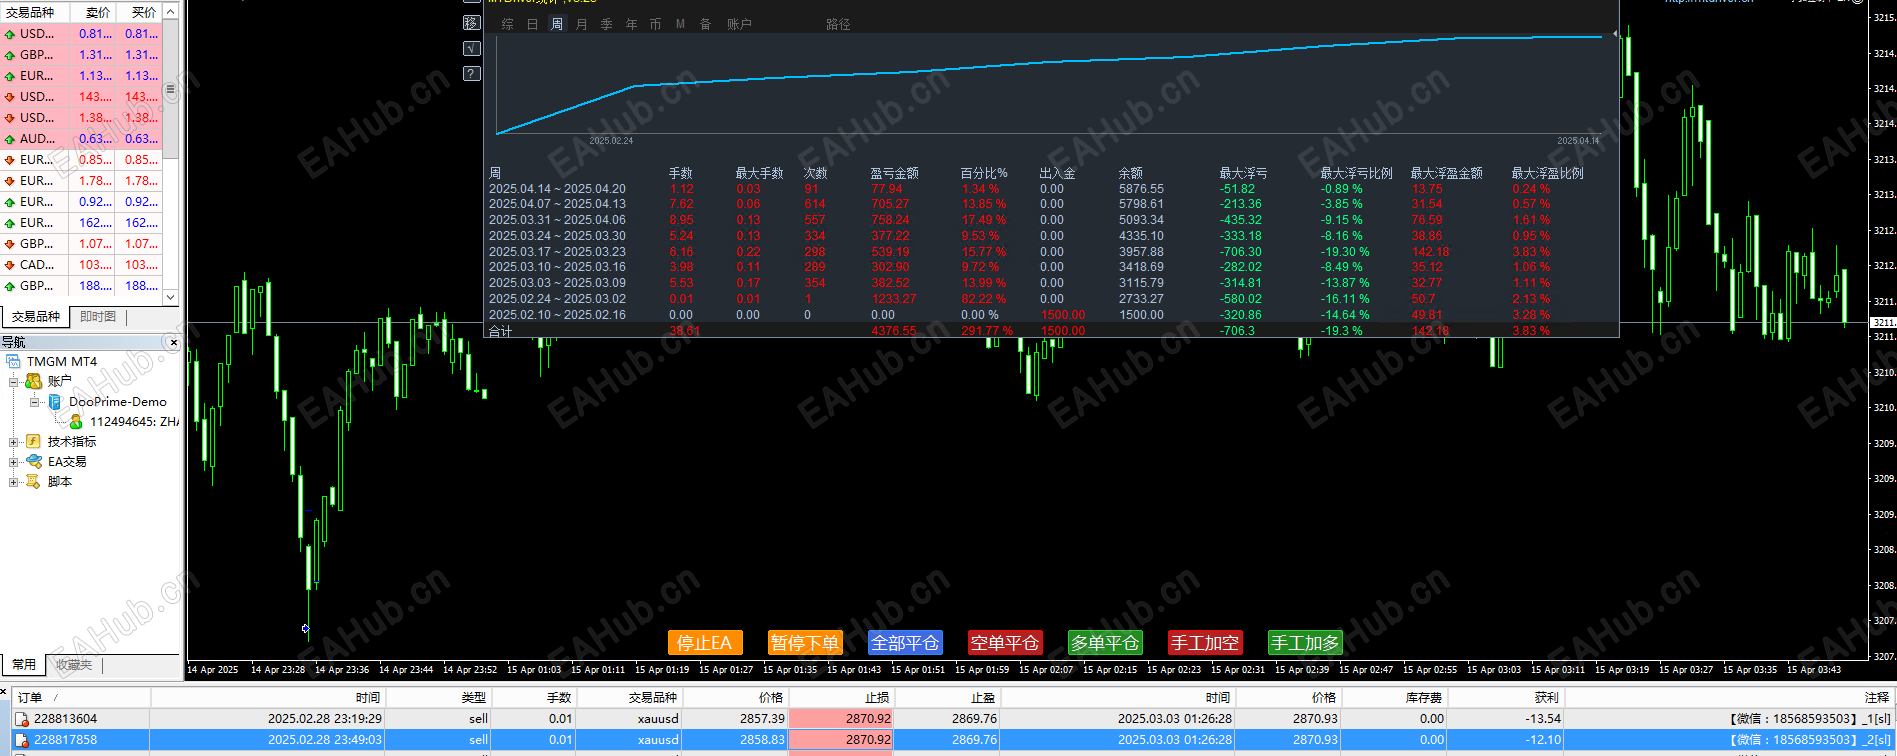This screenshot has height=756, width=1897.
Task: Click the 技术指标 indicators icon
Action: click(x=34, y=441)
